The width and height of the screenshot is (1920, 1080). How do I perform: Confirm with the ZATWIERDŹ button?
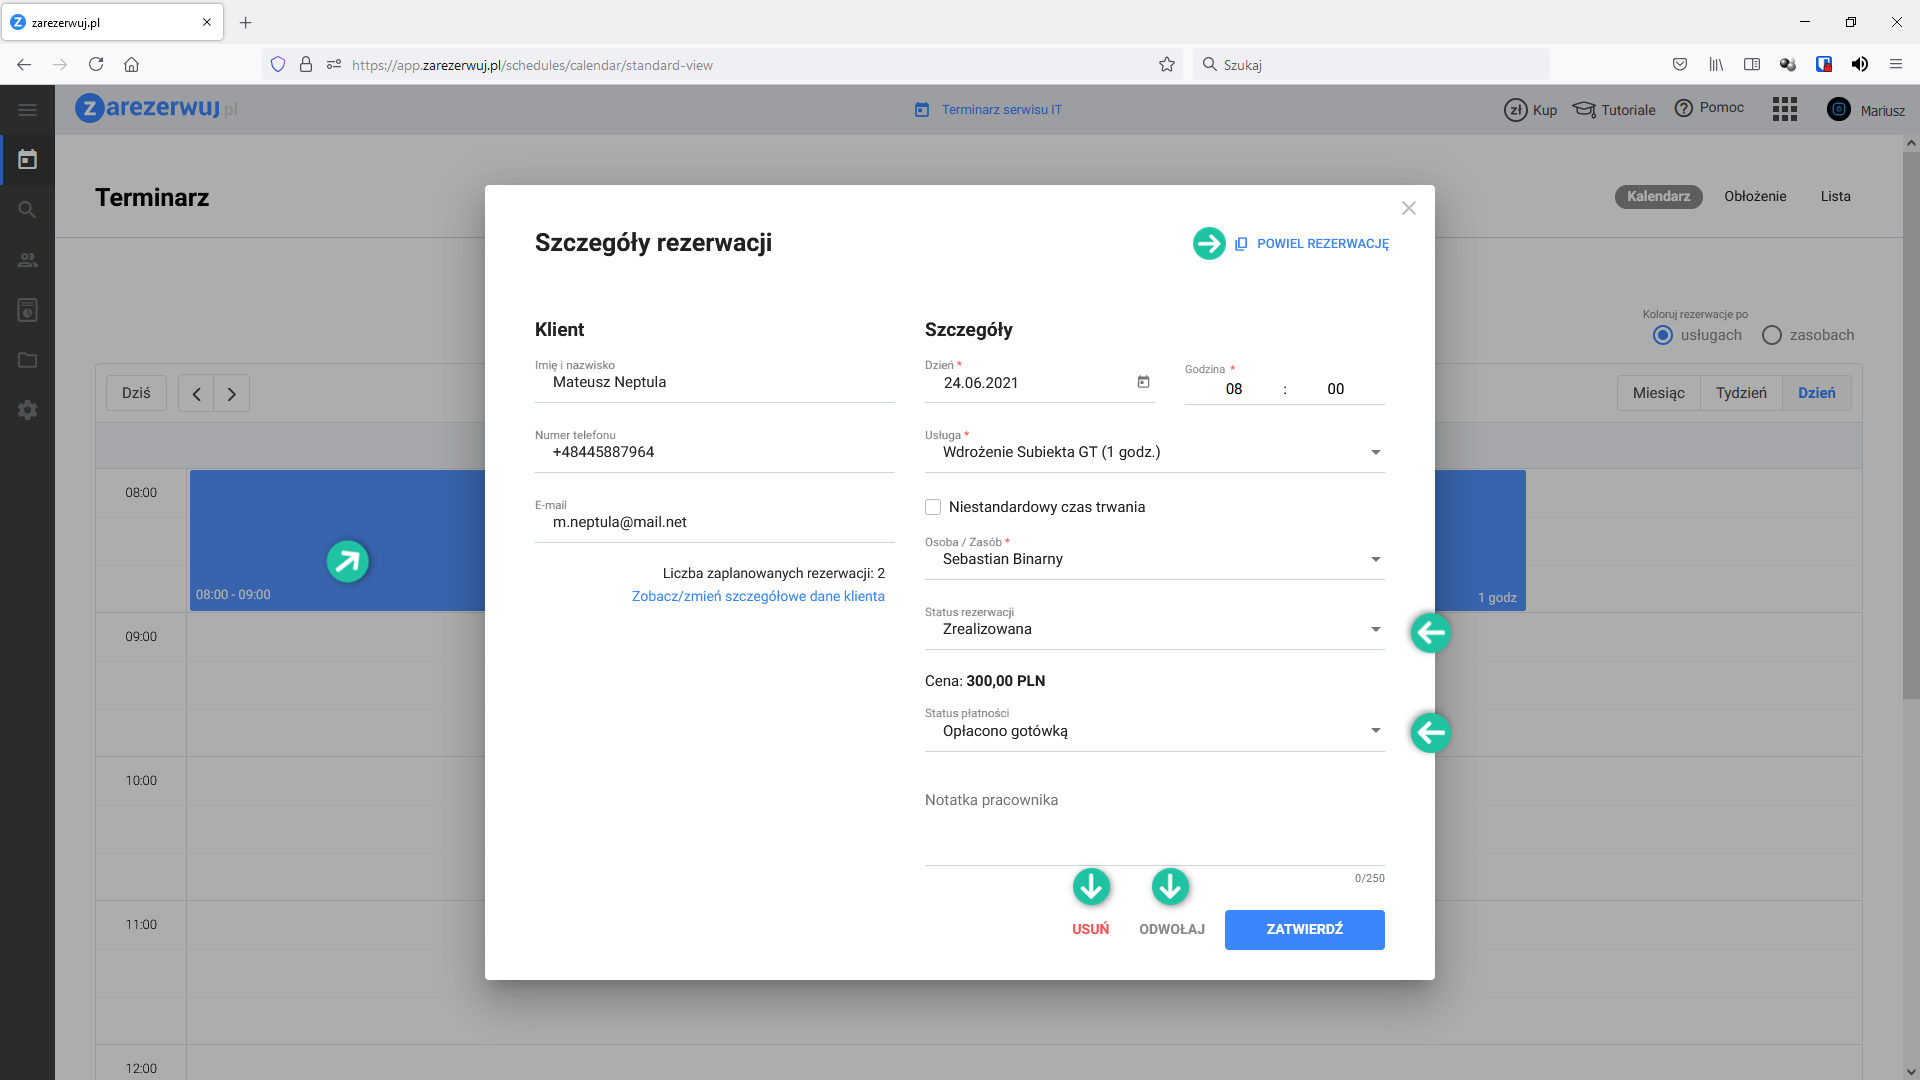(1304, 930)
